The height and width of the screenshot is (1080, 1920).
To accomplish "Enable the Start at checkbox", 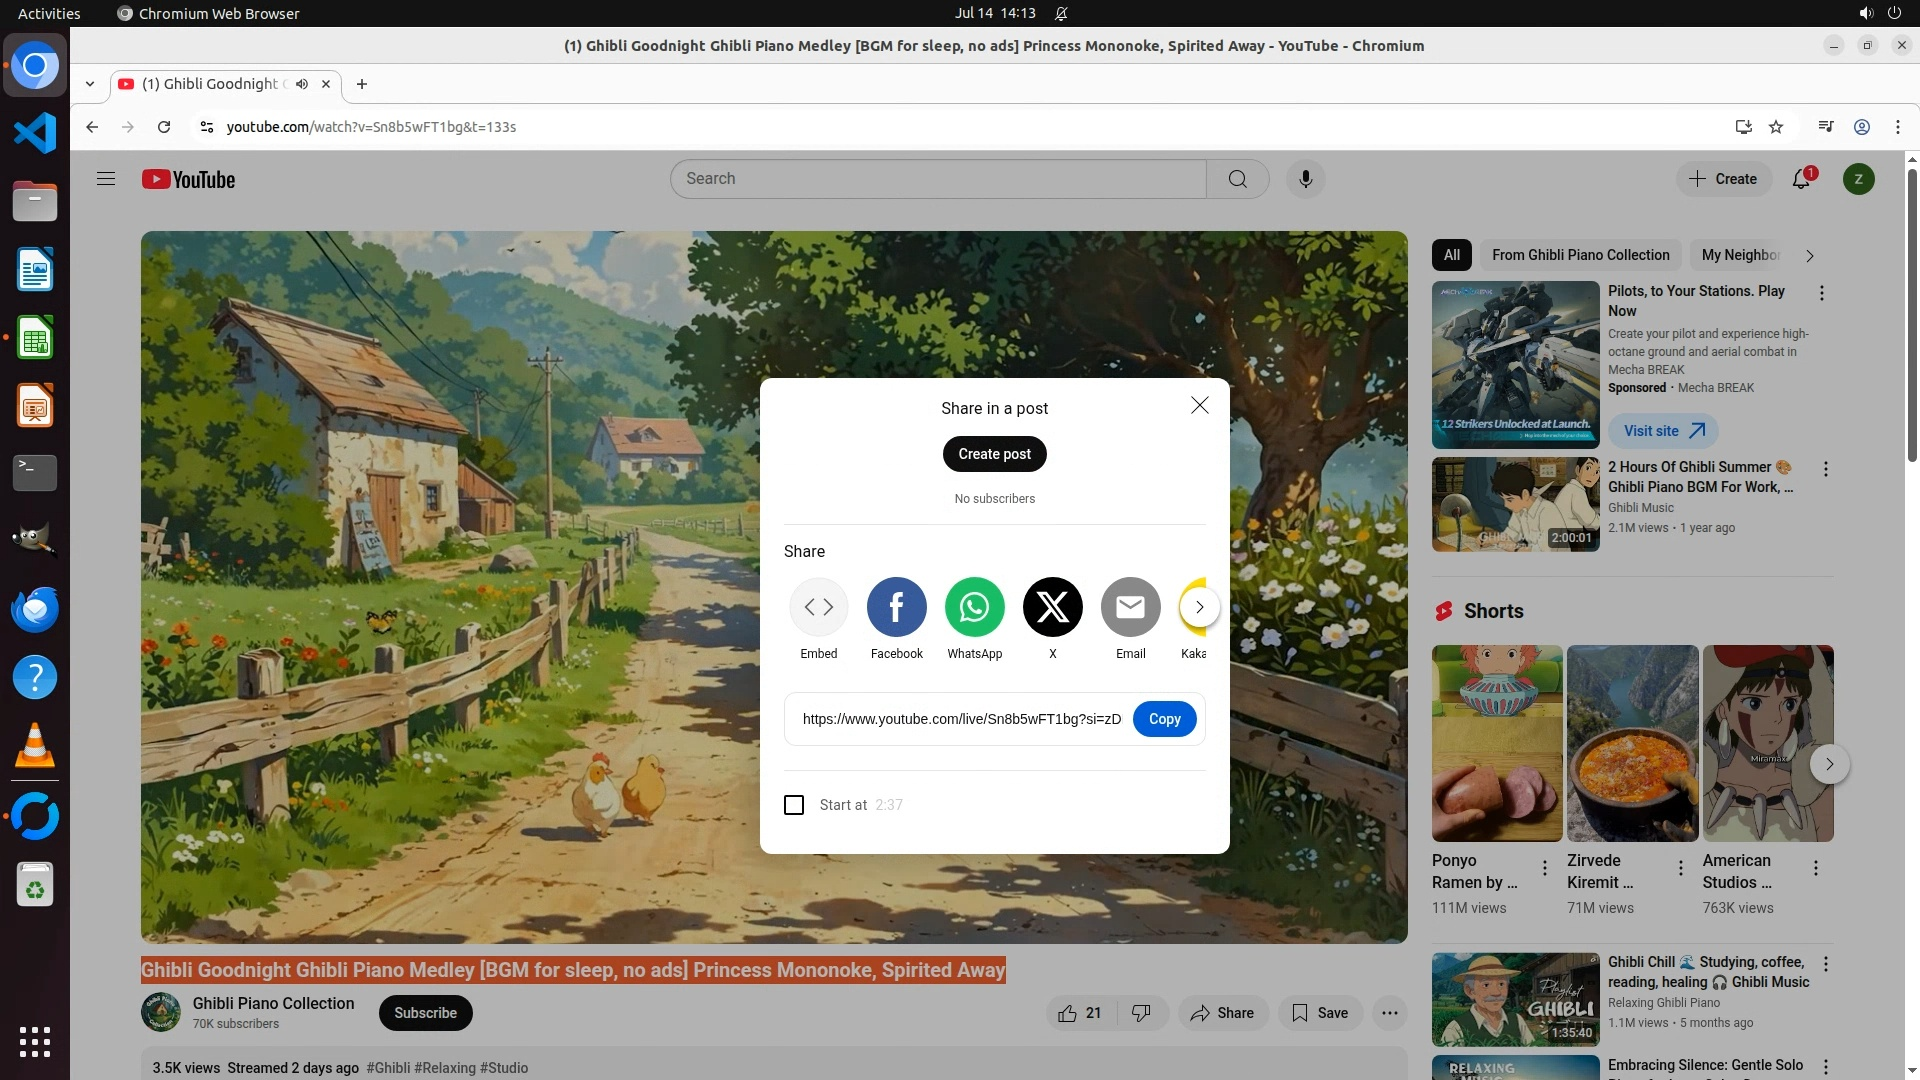I will [x=794, y=805].
